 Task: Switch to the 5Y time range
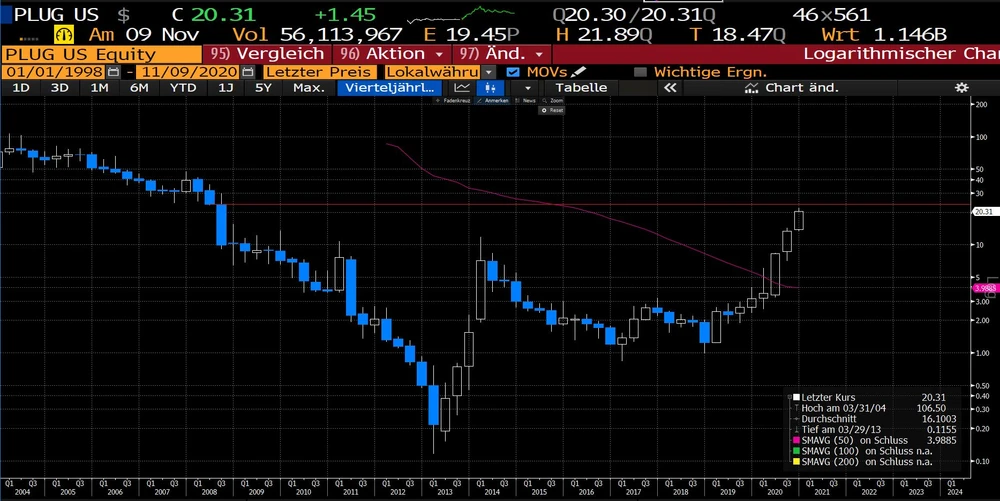263,88
